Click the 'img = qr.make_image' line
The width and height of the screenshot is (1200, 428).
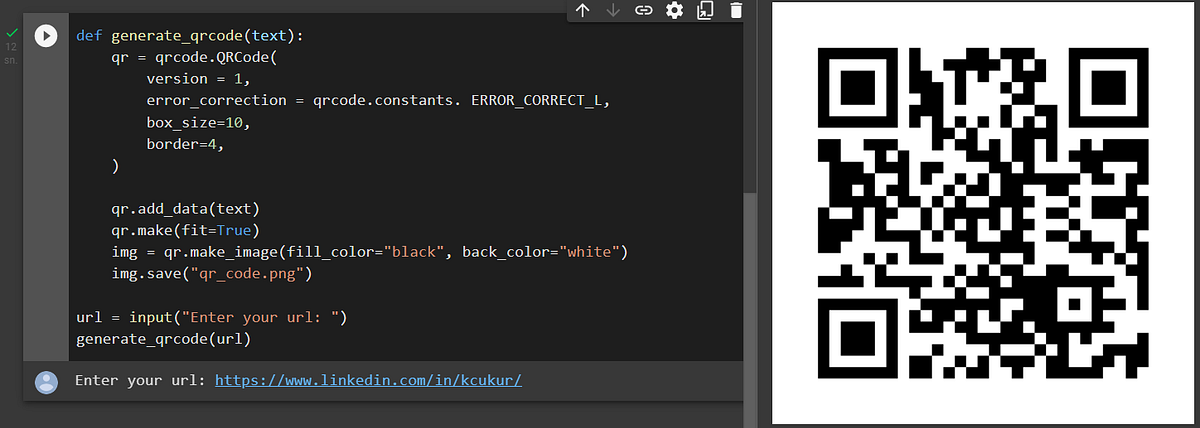point(369,251)
